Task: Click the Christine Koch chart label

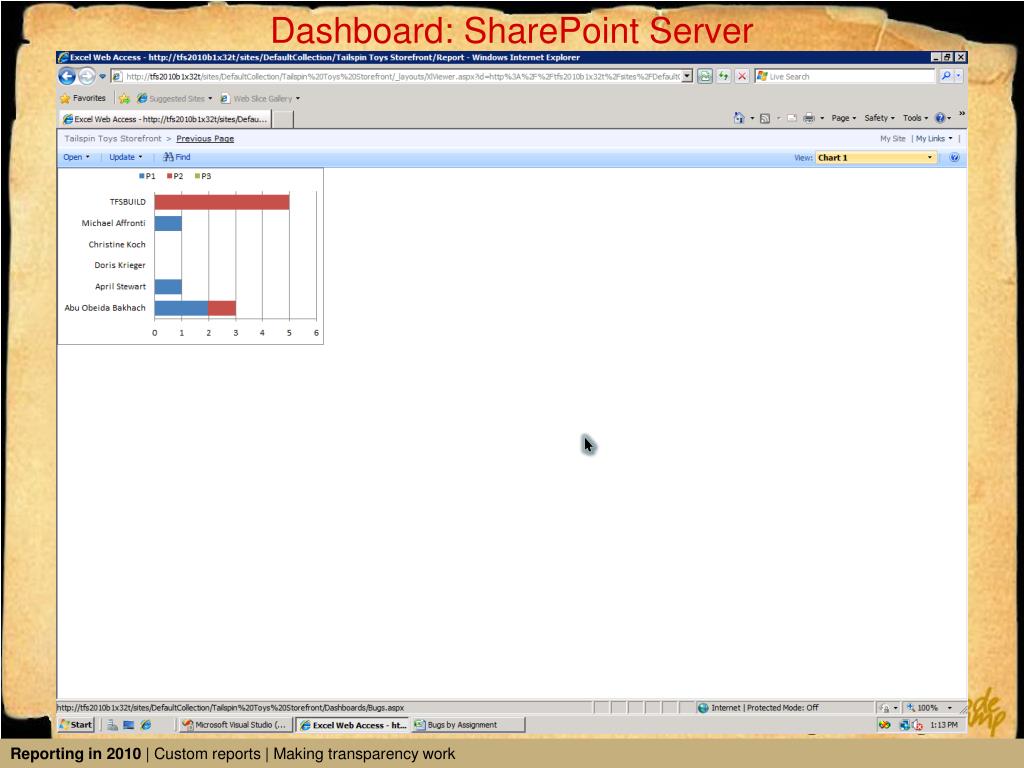Action: click(117, 244)
